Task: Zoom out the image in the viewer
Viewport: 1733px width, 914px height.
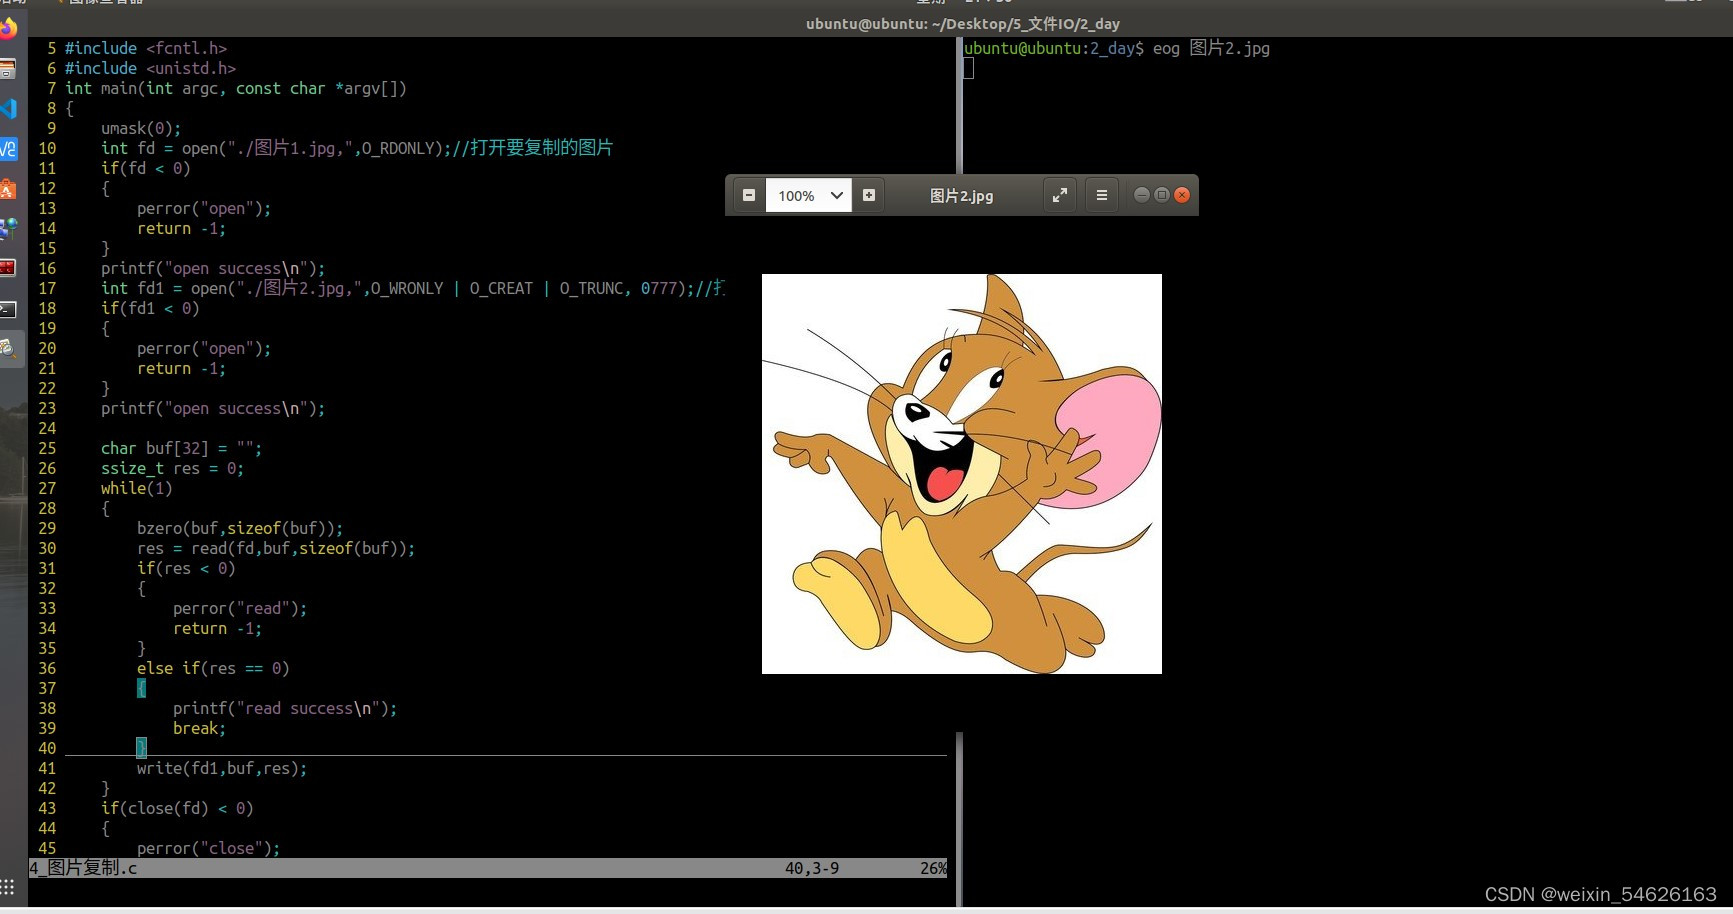Action: 748,195
